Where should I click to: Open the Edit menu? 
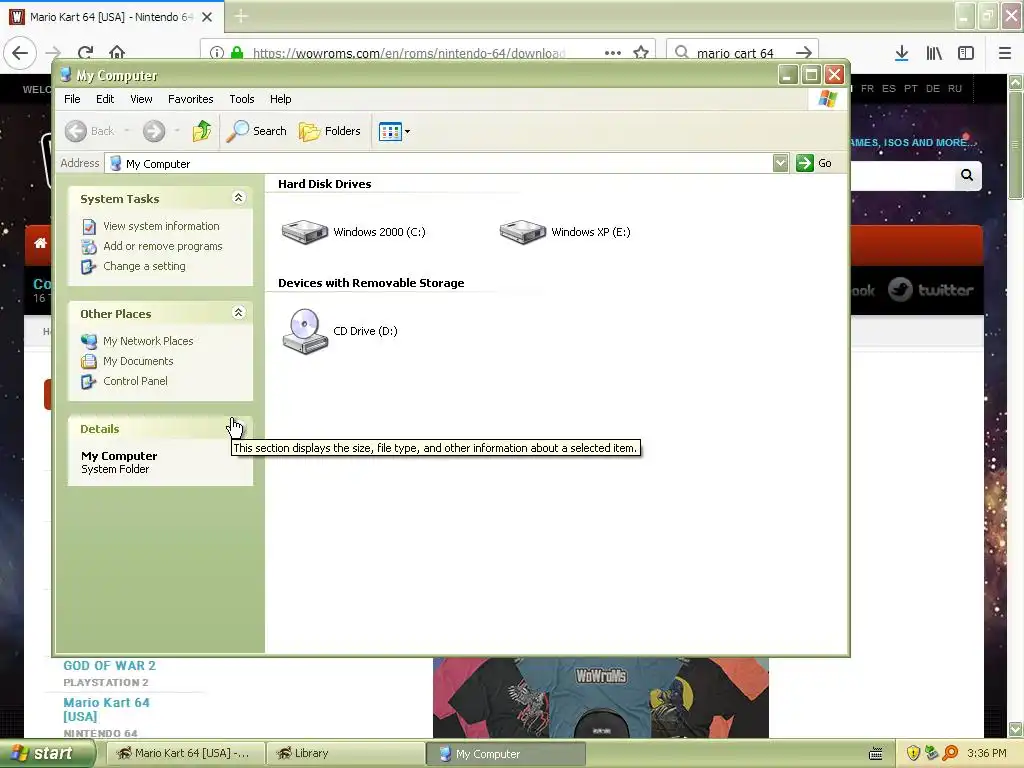[105, 99]
